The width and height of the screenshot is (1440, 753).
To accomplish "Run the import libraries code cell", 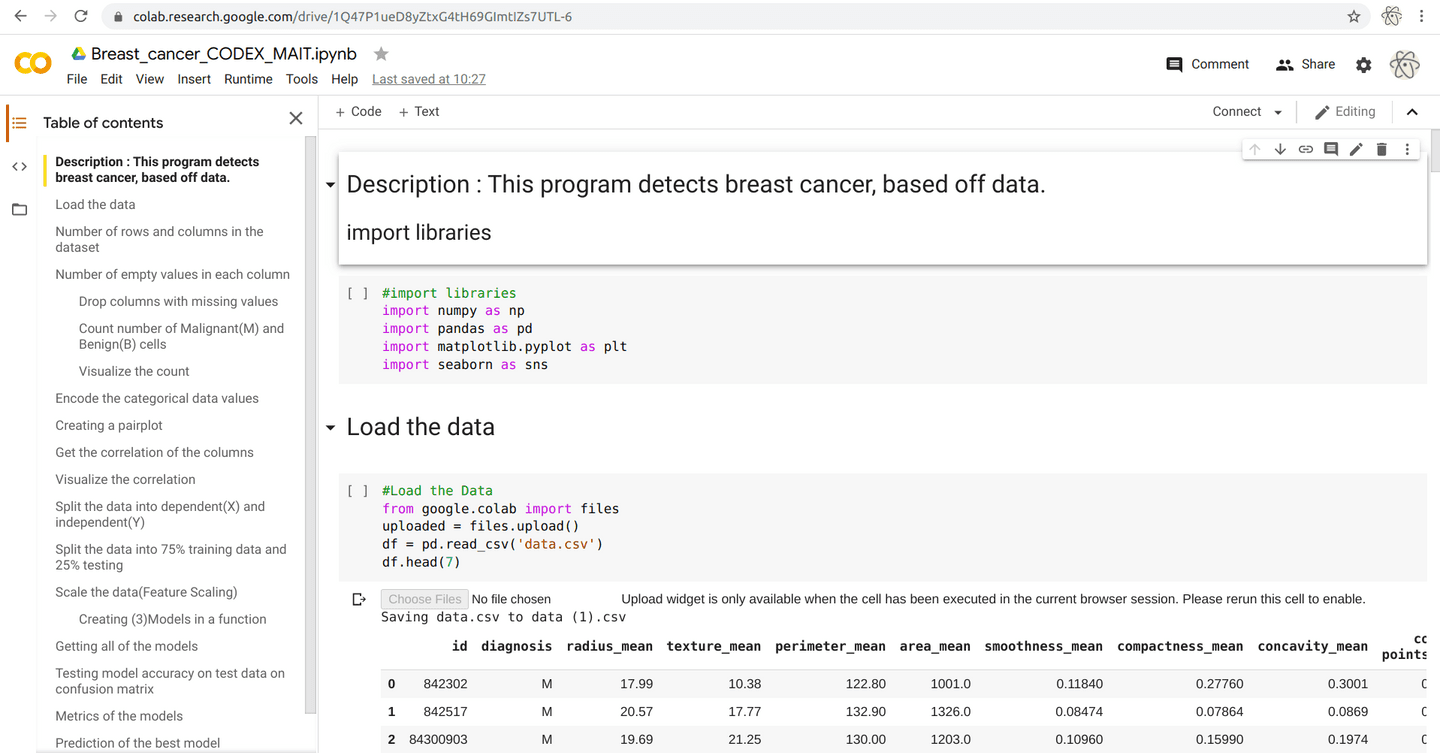I will click(357, 294).
